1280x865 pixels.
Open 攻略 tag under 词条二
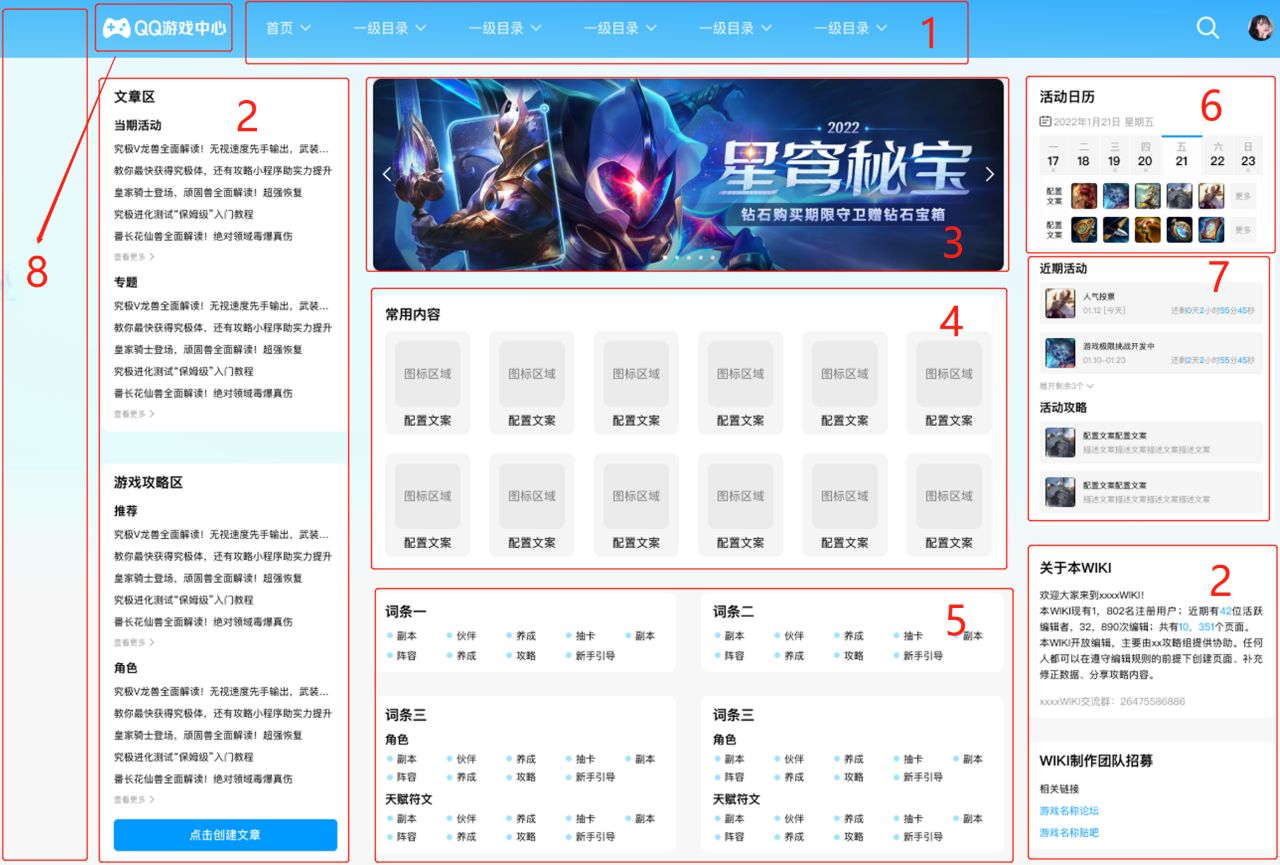pos(853,656)
